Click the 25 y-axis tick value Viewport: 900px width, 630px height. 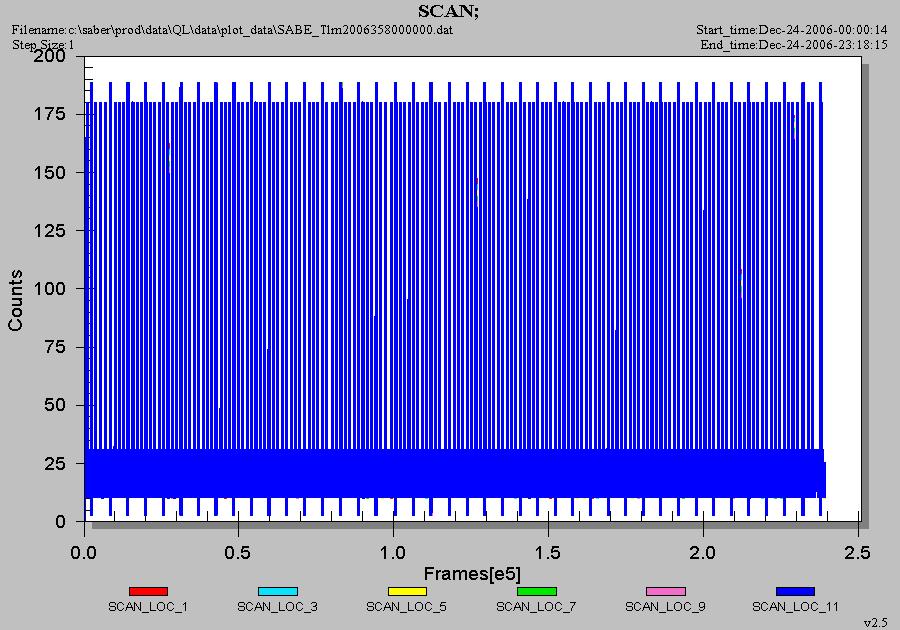click(55, 464)
